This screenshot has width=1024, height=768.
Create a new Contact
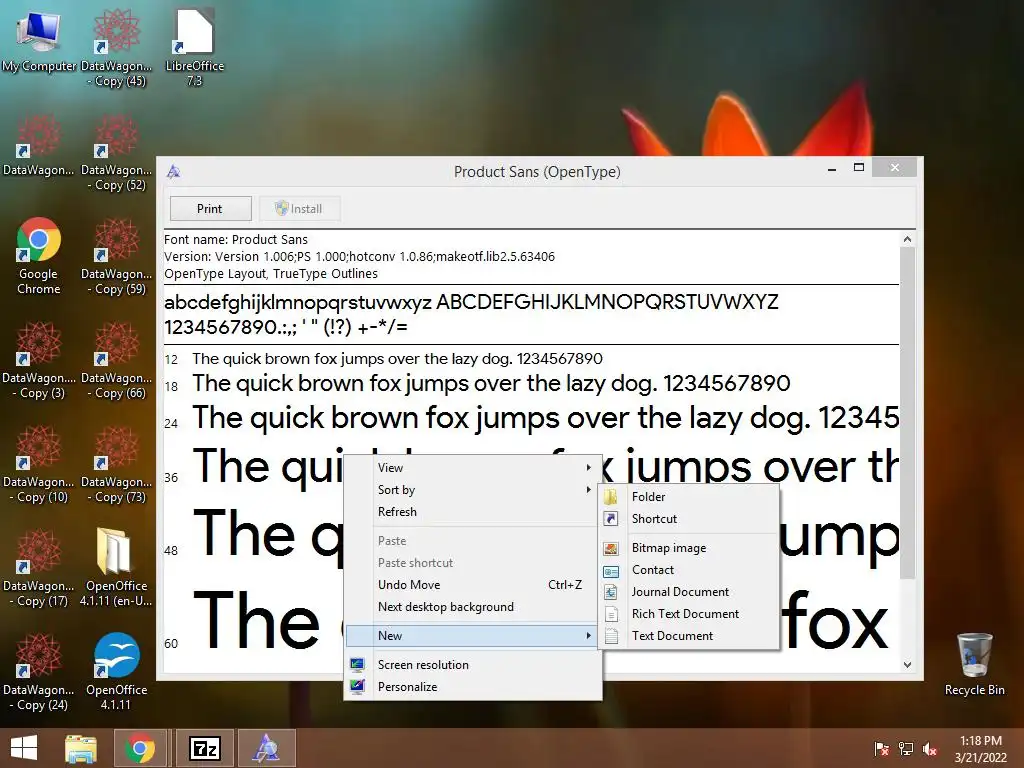[690, 569]
